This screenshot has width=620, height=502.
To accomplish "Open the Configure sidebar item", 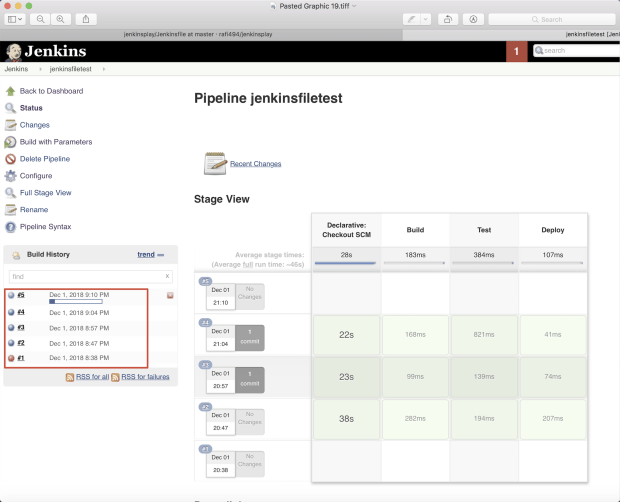I will click(x=36, y=176).
